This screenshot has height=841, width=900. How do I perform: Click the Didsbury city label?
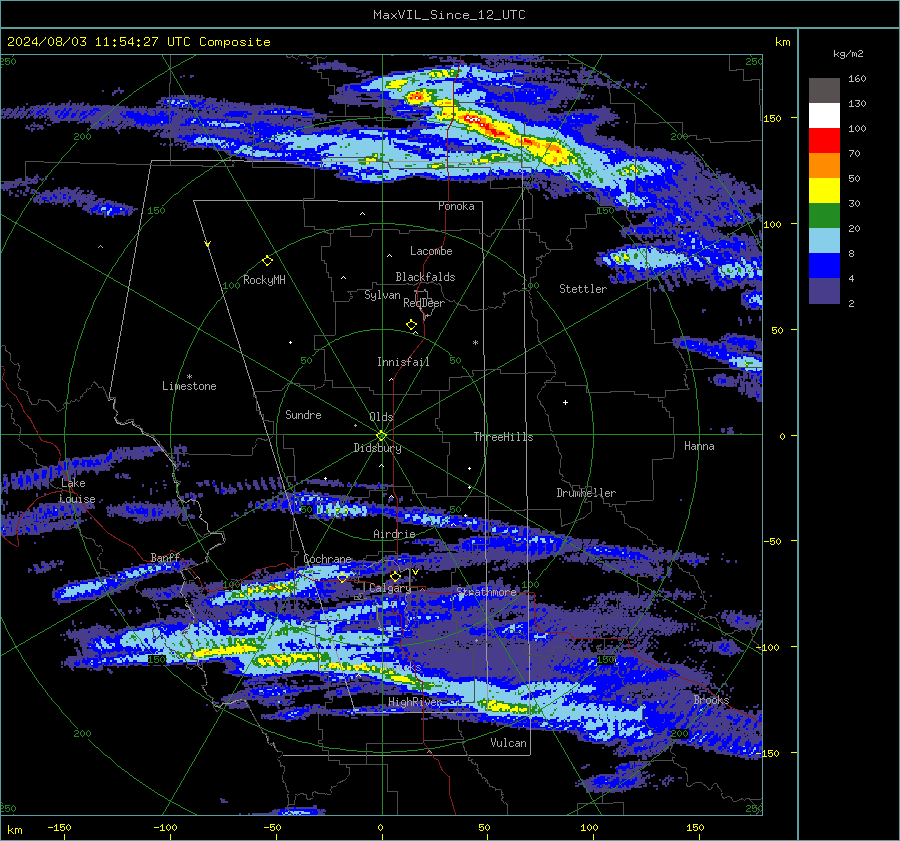377,448
